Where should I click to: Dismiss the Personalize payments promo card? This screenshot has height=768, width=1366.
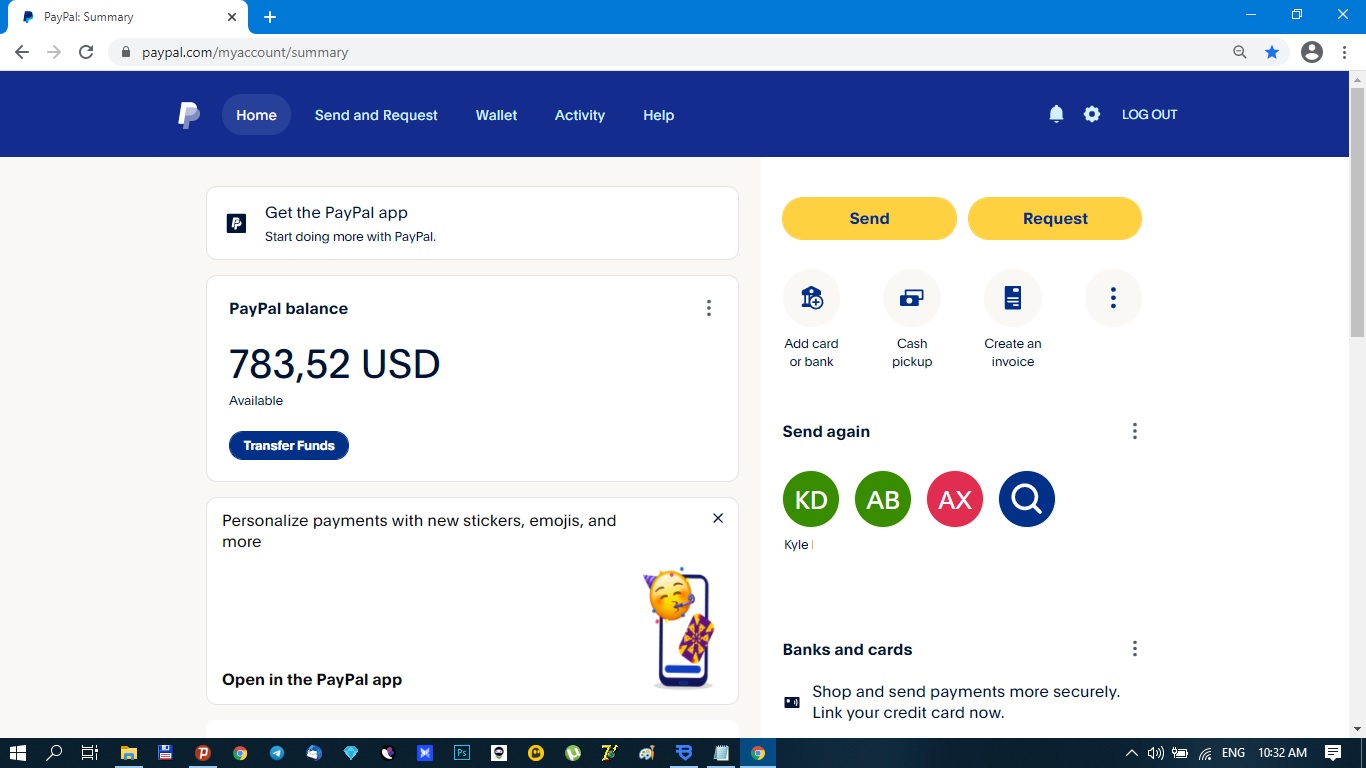point(718,518)
